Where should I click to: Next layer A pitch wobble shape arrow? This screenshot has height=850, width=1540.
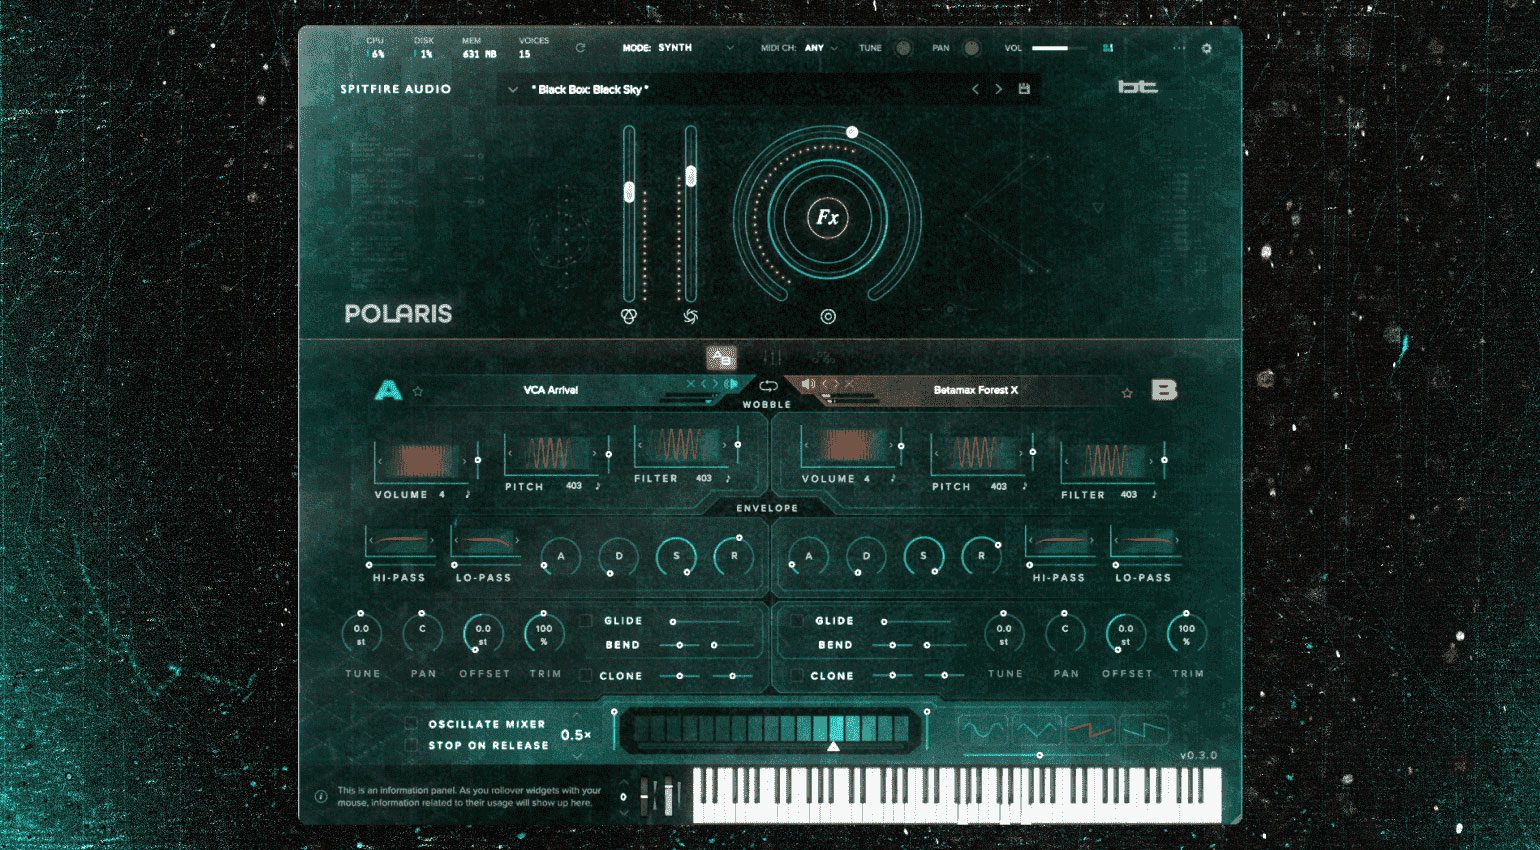click(x=594, y=453)
